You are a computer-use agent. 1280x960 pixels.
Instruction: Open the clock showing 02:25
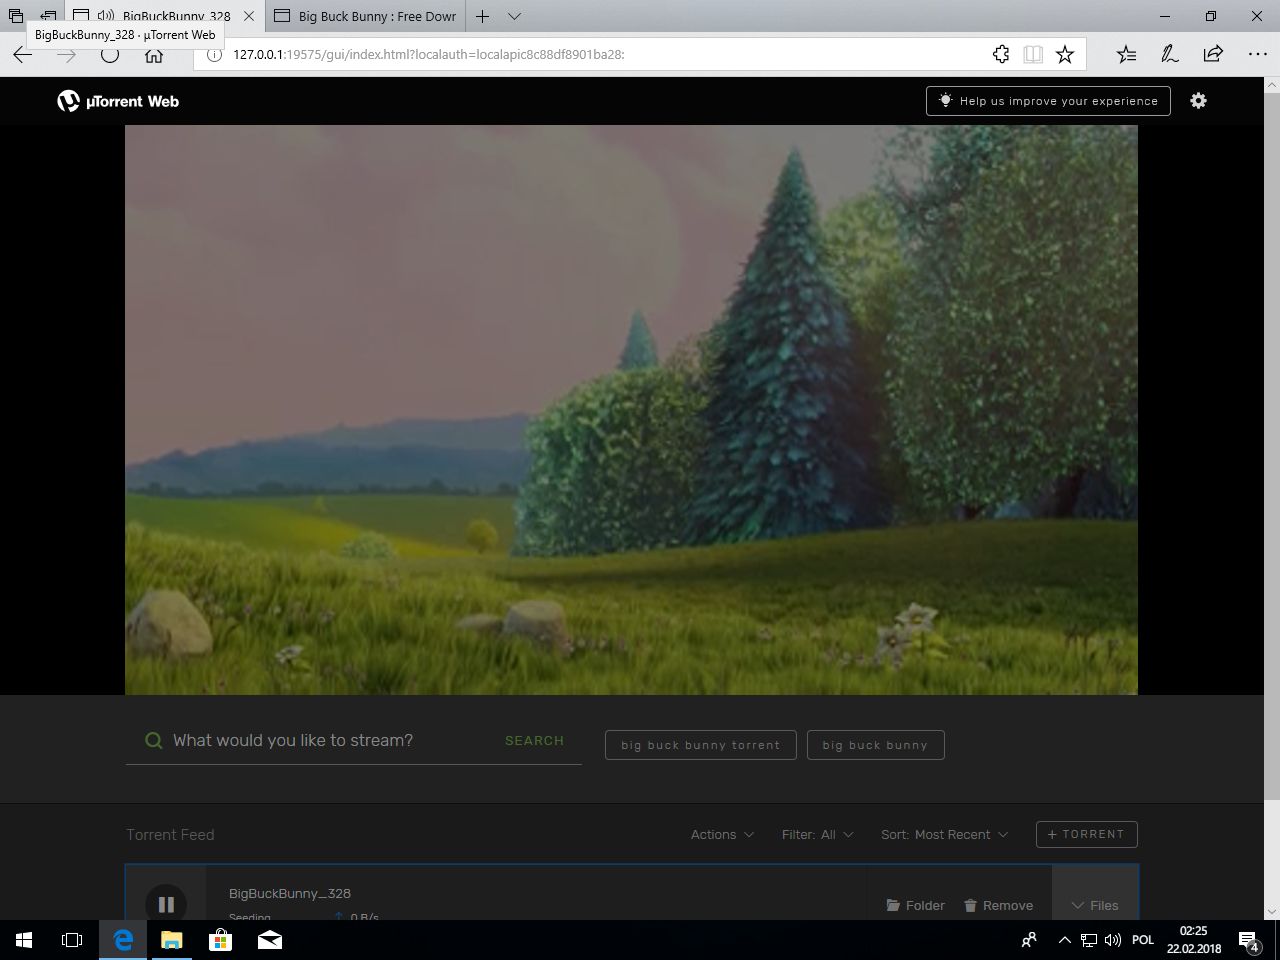coord(1194,940)
